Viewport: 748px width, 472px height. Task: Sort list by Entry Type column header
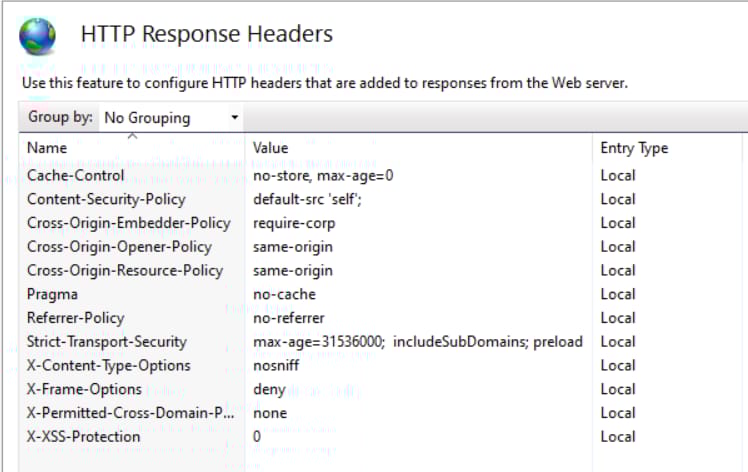(634, 148)
